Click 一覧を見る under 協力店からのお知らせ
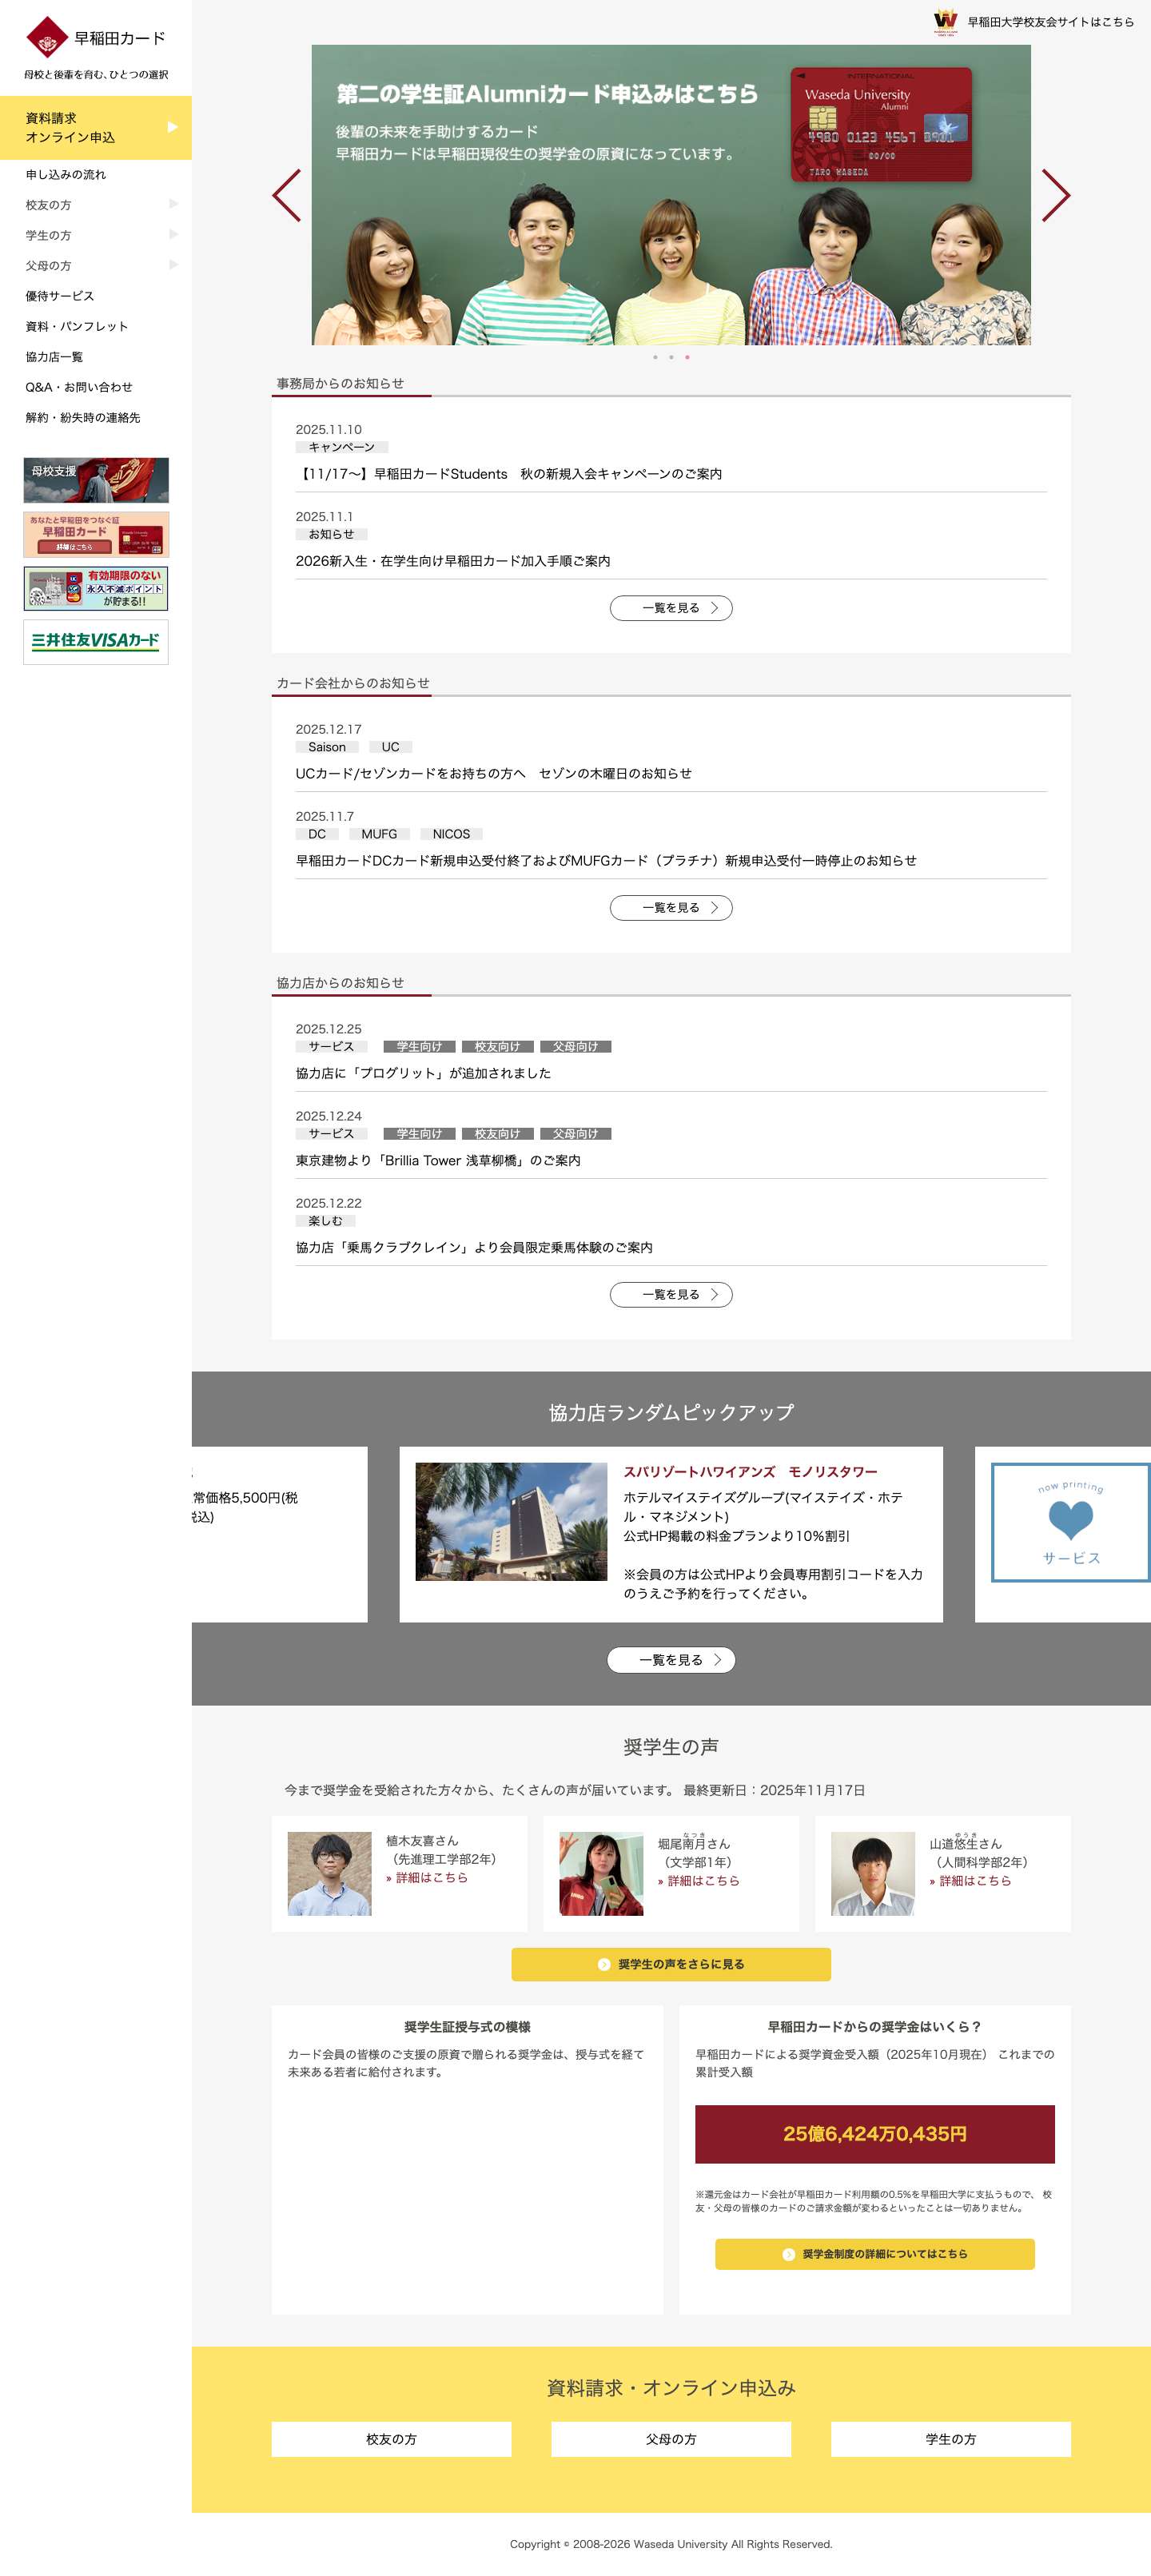Screen dimensions: 1151x2576 click(x=671, y=1295)
